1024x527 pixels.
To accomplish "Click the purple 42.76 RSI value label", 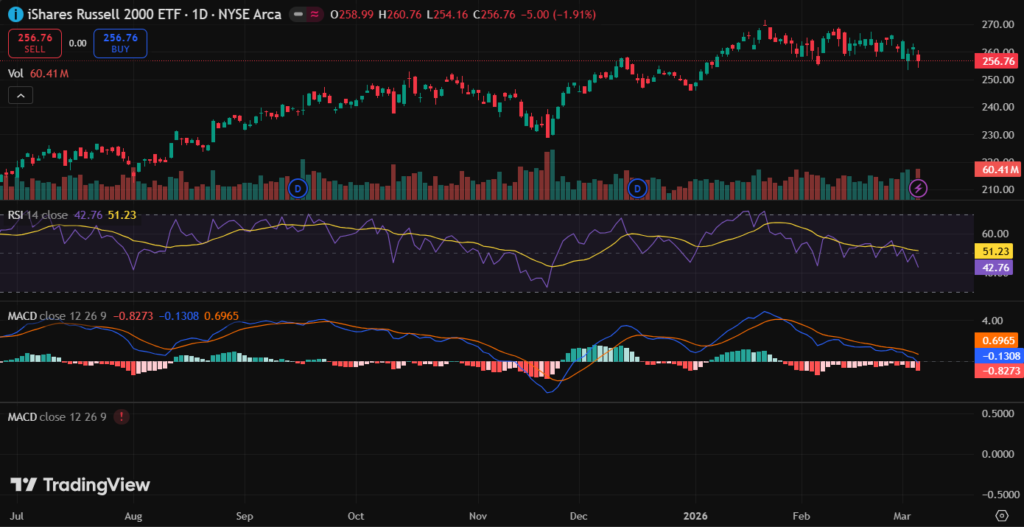I will pyautogui.click(x=998, y=268).
